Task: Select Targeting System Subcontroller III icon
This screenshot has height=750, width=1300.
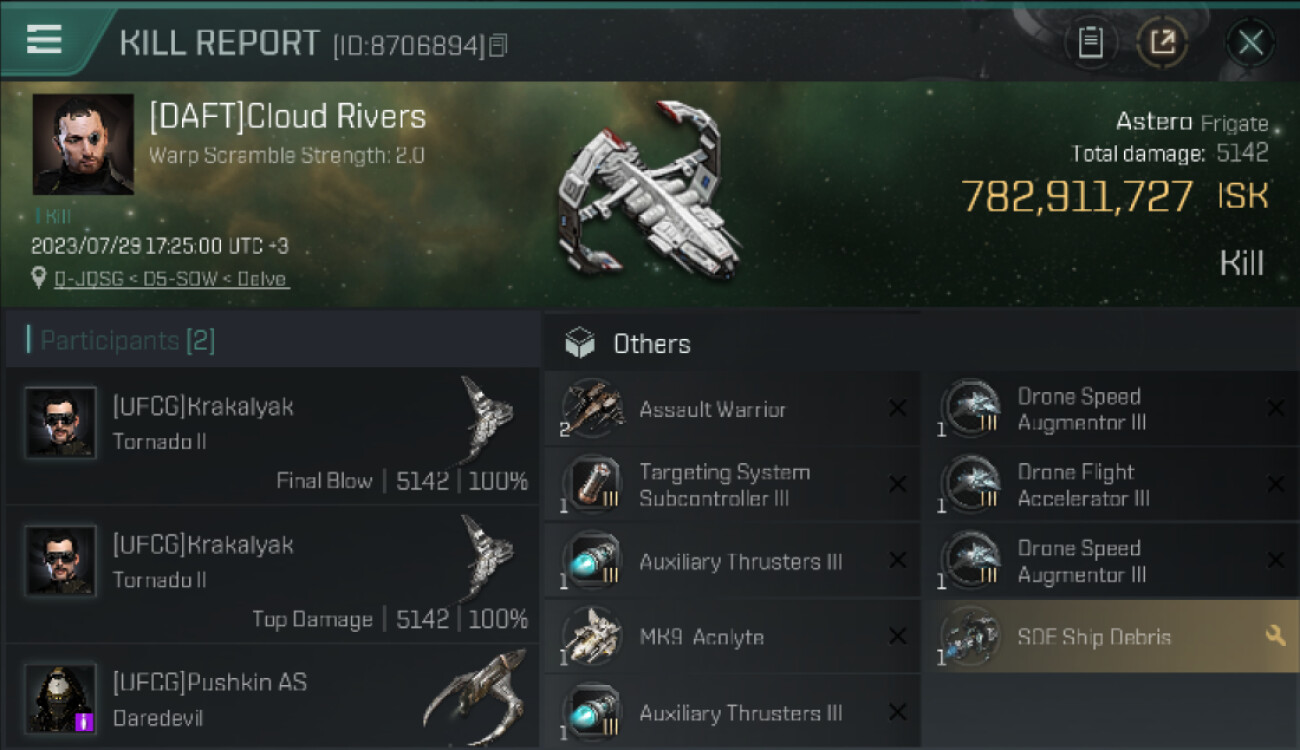Action: (x=593, y=485)
